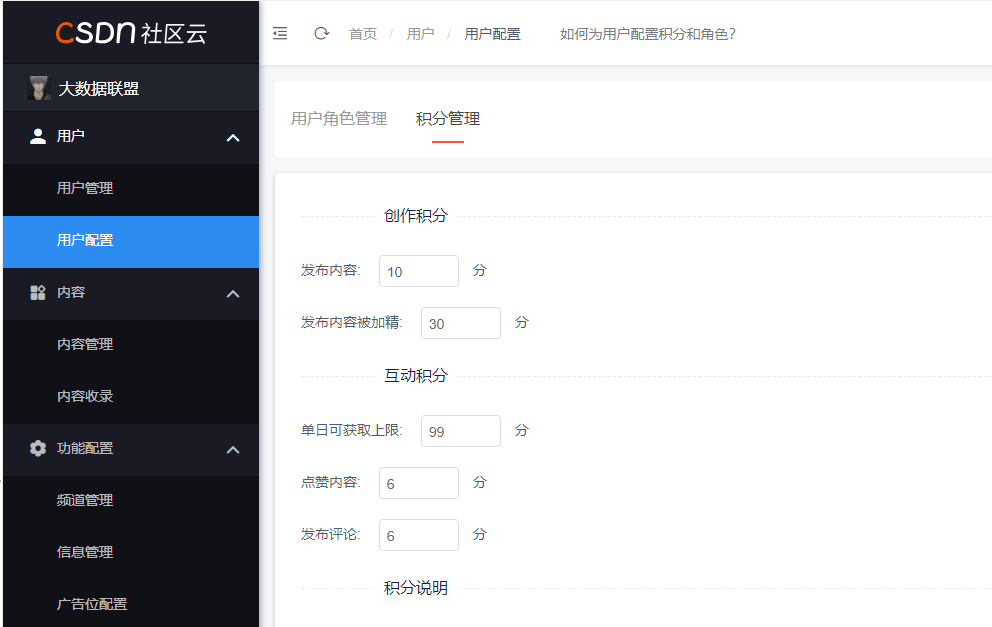
Task: Click the 用户 person icon in sidebar
Action: pyautogui.click(x=38, y=136)
